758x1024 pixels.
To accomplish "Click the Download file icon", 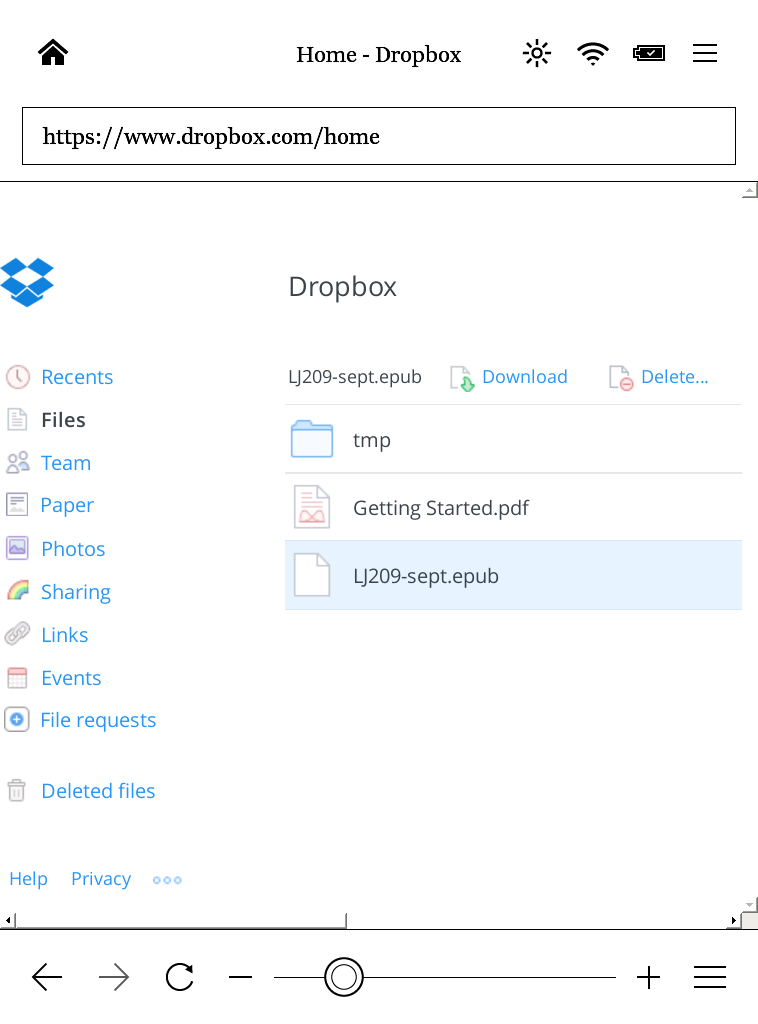I will pyautogui.click(x=462, y=378).
